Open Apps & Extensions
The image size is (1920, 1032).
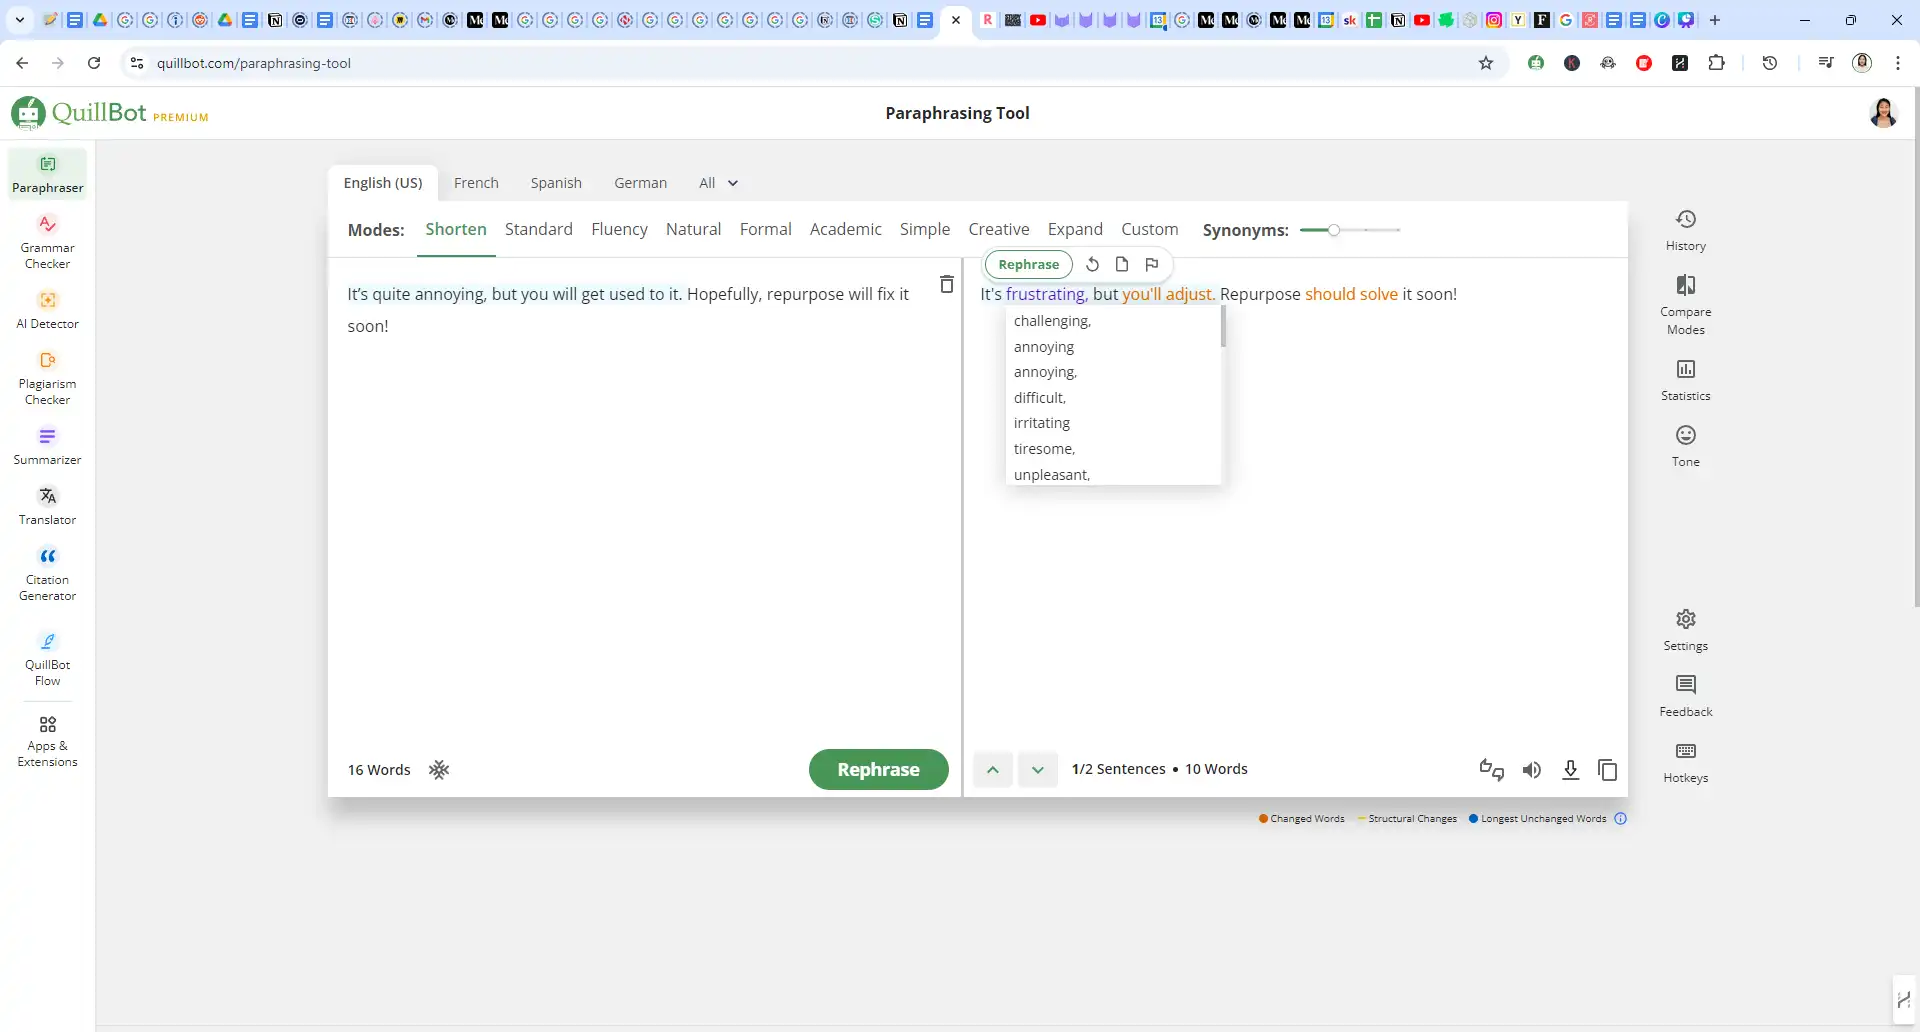pyautogui.click(x=47, y=740)
